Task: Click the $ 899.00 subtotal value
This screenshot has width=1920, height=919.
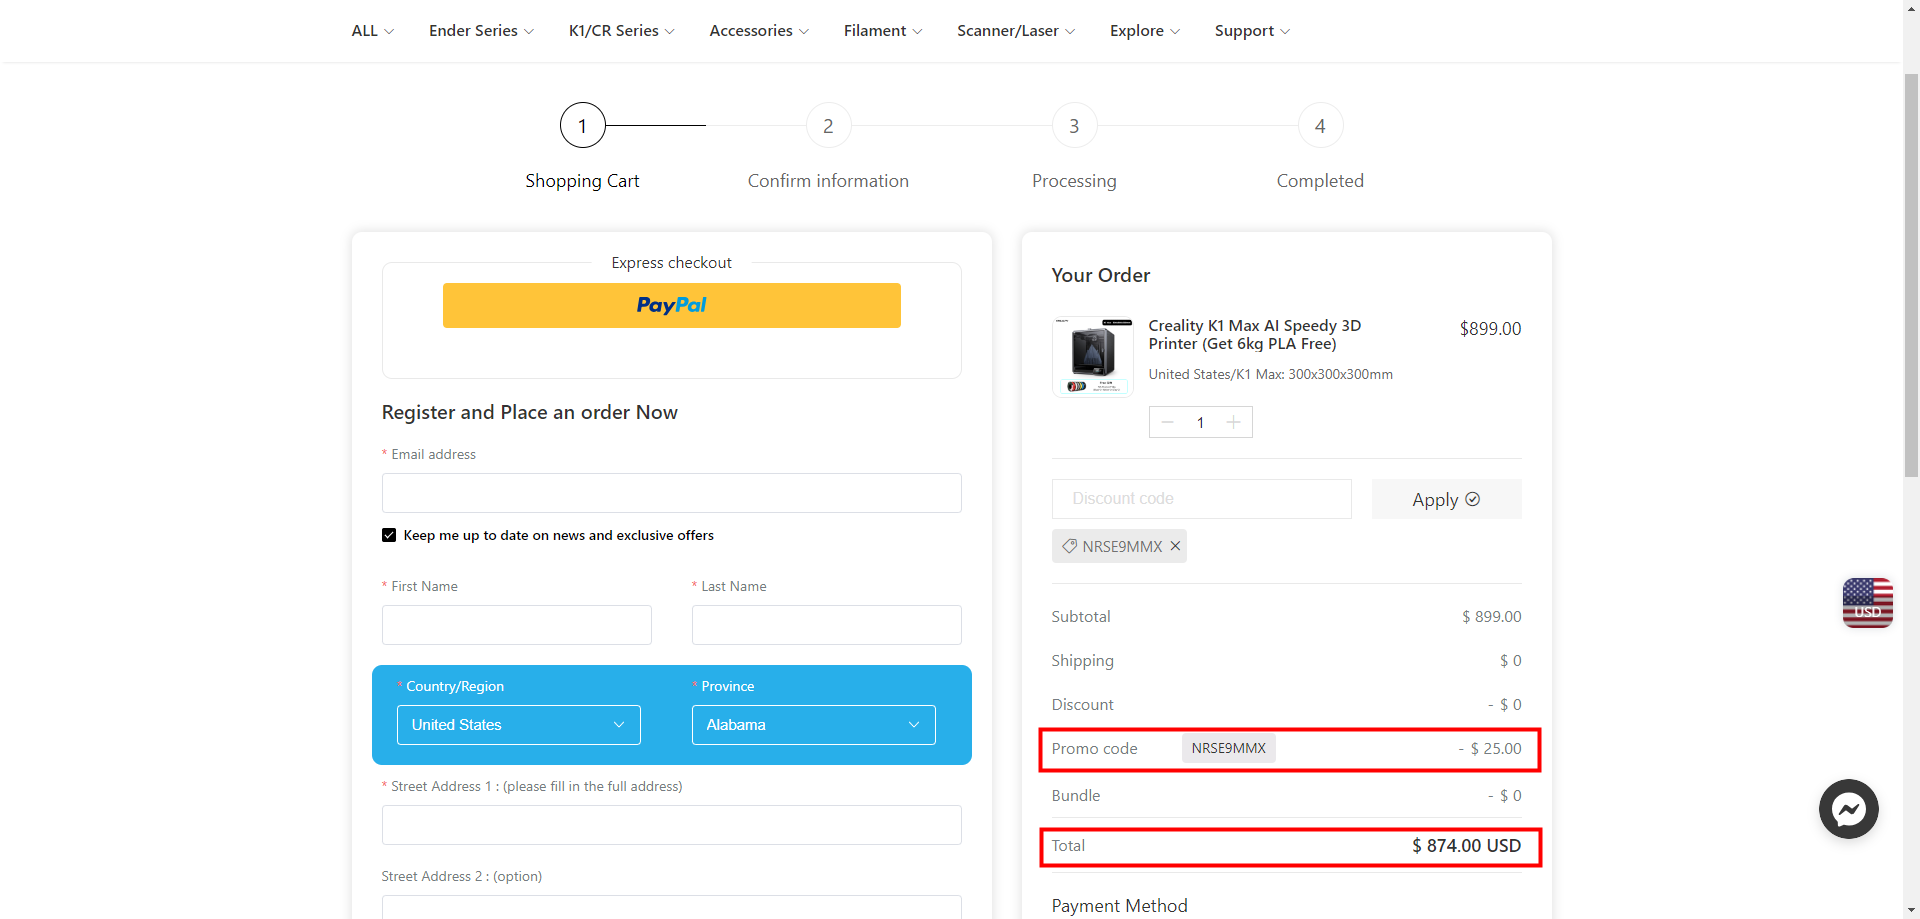Action: [x=1491, y=617]
